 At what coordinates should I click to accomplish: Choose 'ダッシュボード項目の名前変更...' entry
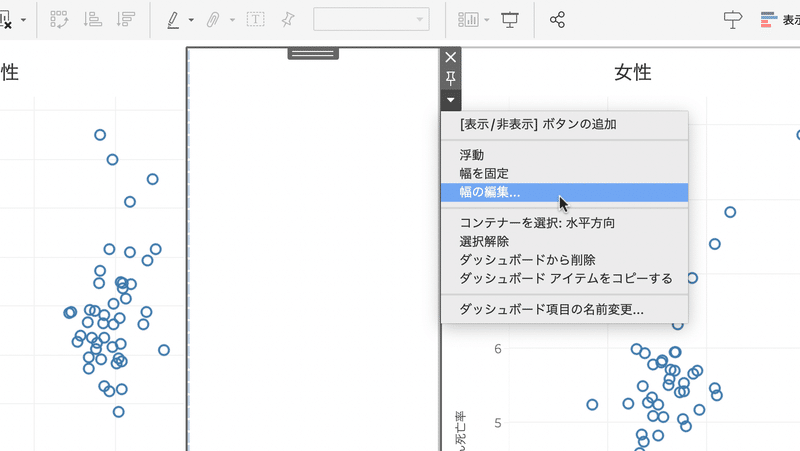pos(564,309)
